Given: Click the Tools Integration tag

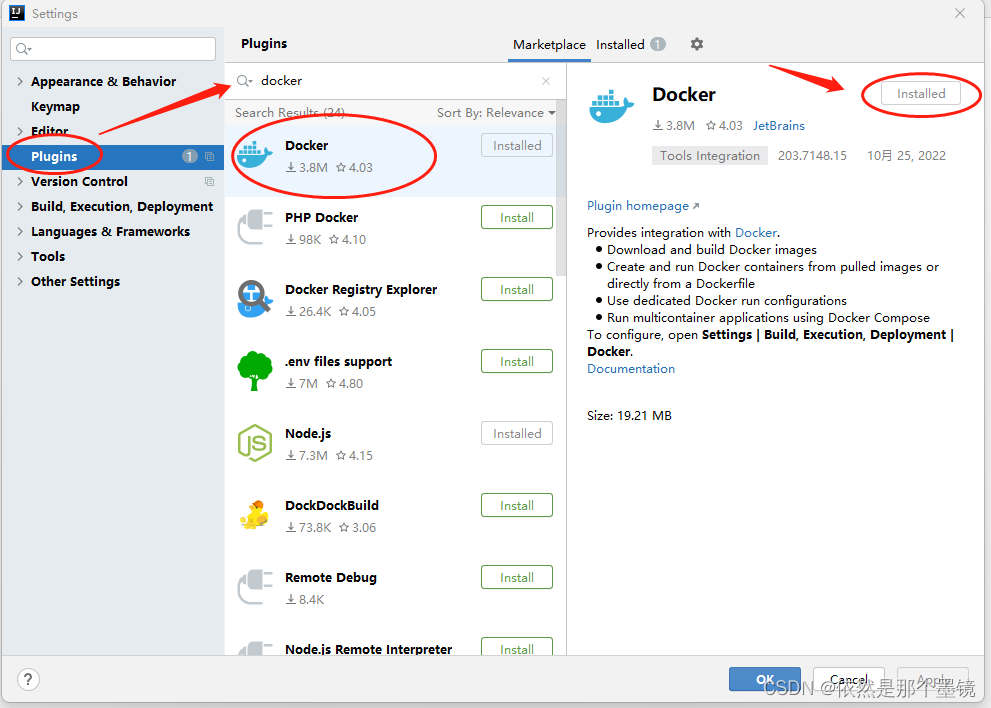Looking at the screenshot, I should click(x=710, y=156).
